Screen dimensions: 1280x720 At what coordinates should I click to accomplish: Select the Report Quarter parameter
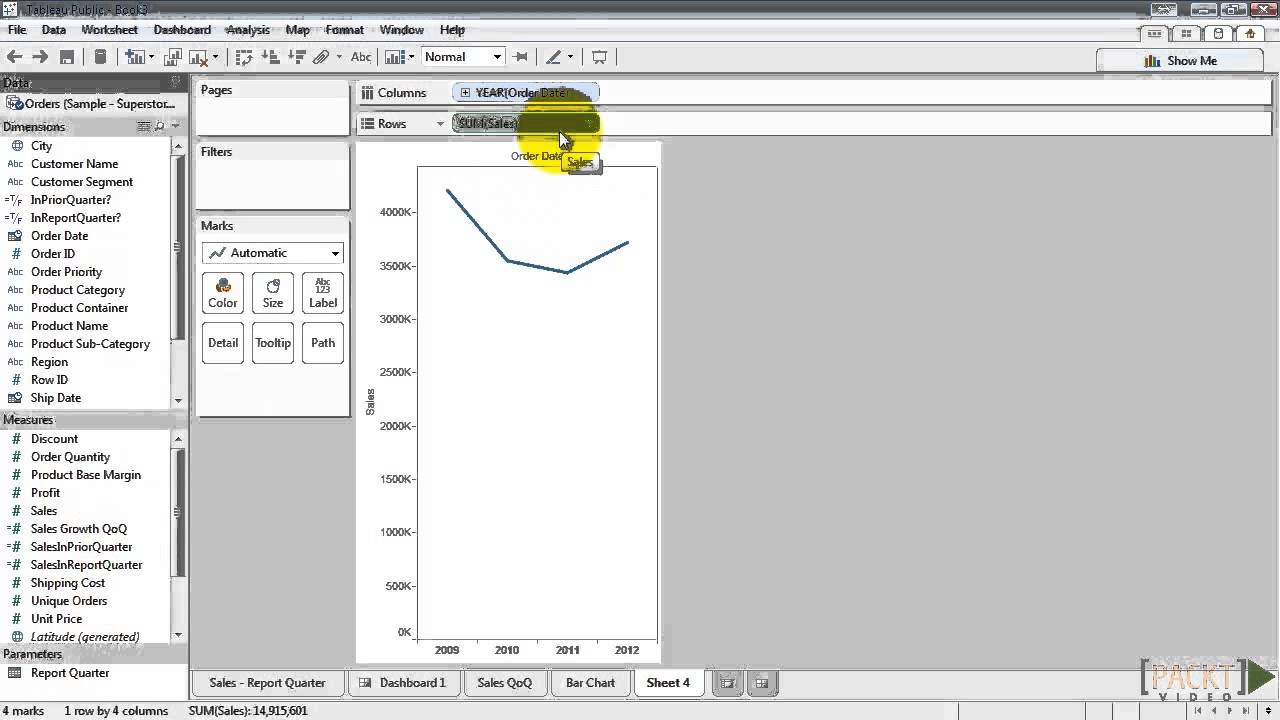[70, 673]
